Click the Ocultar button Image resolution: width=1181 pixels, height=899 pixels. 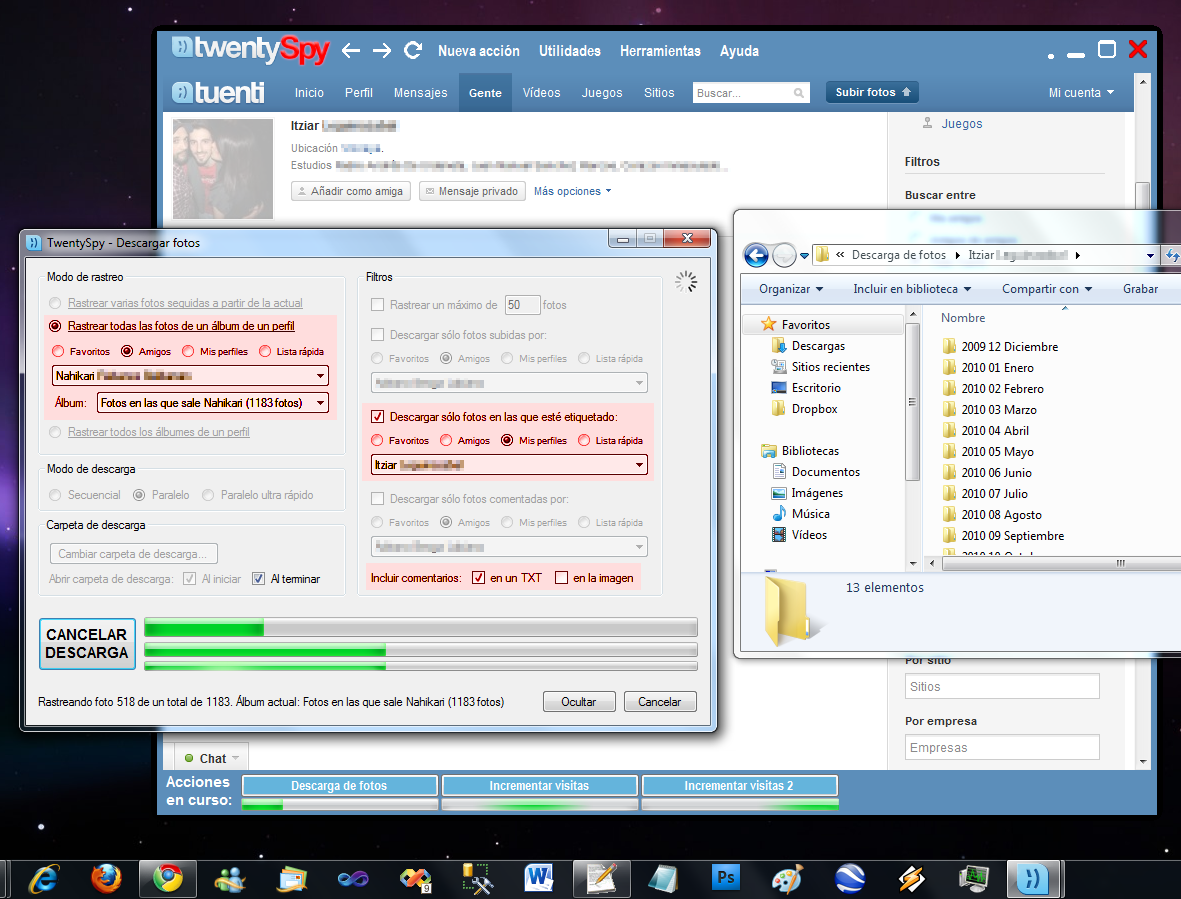(578, 702)
